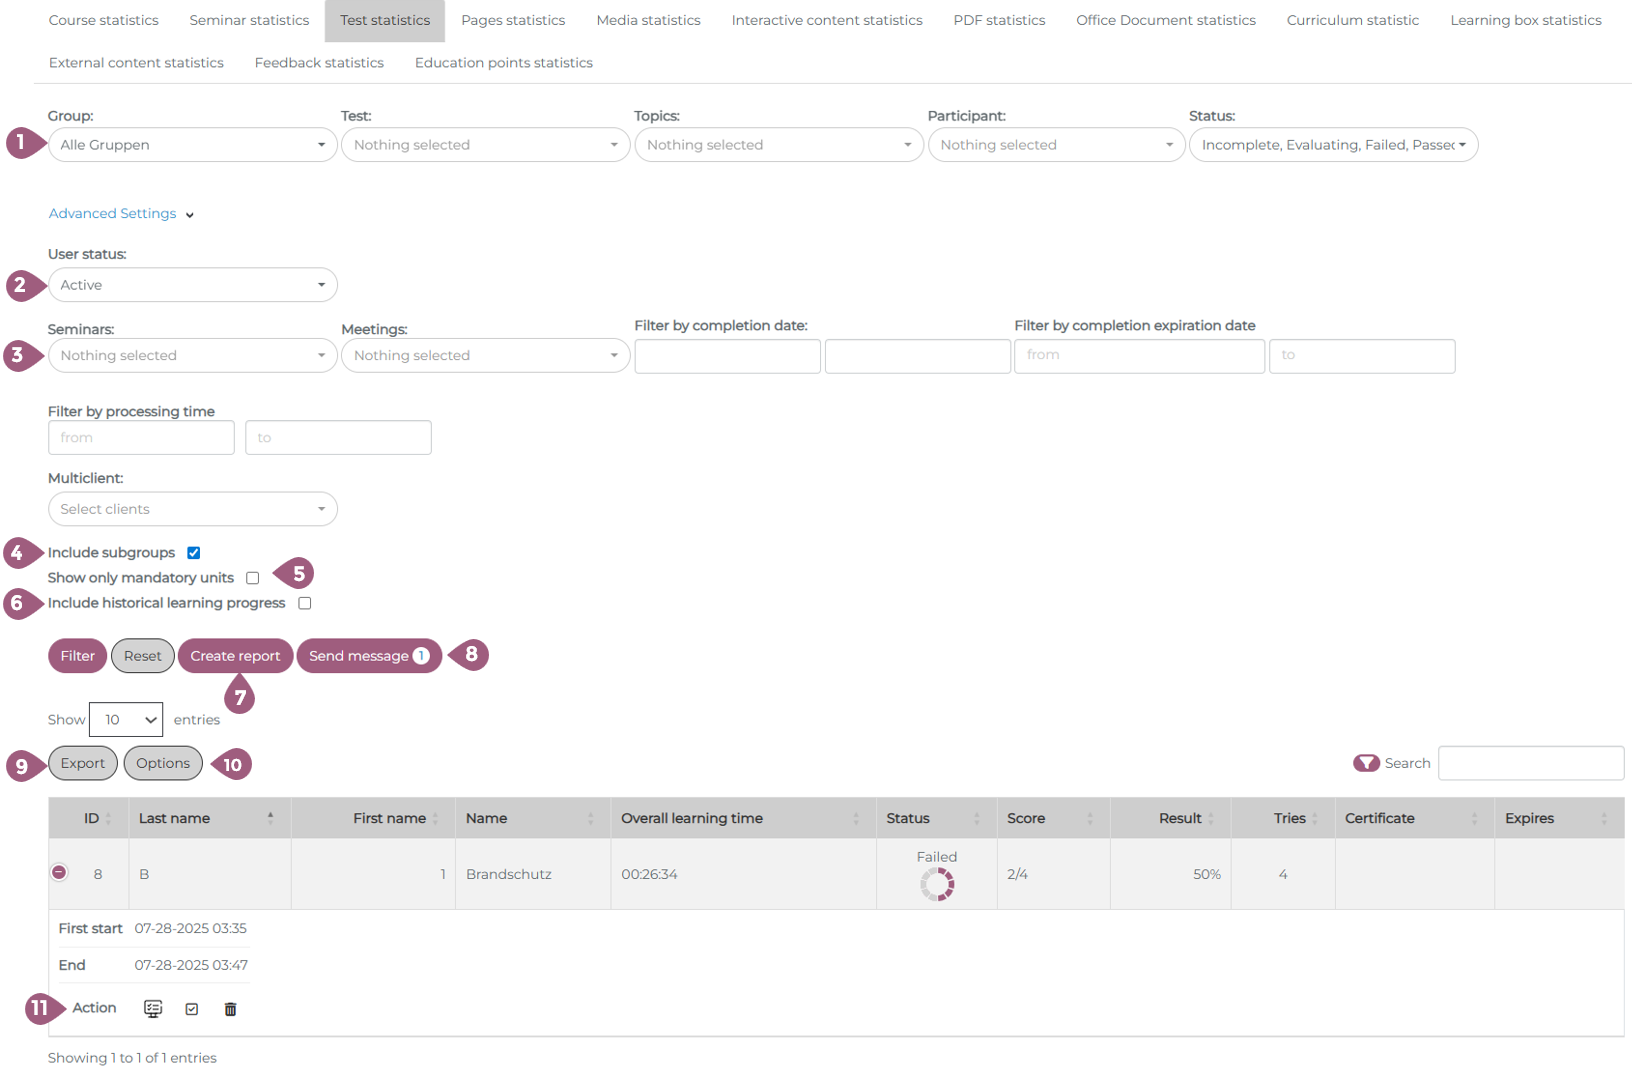Enable Show only mandatory units checkbox

tap(253, 578)
